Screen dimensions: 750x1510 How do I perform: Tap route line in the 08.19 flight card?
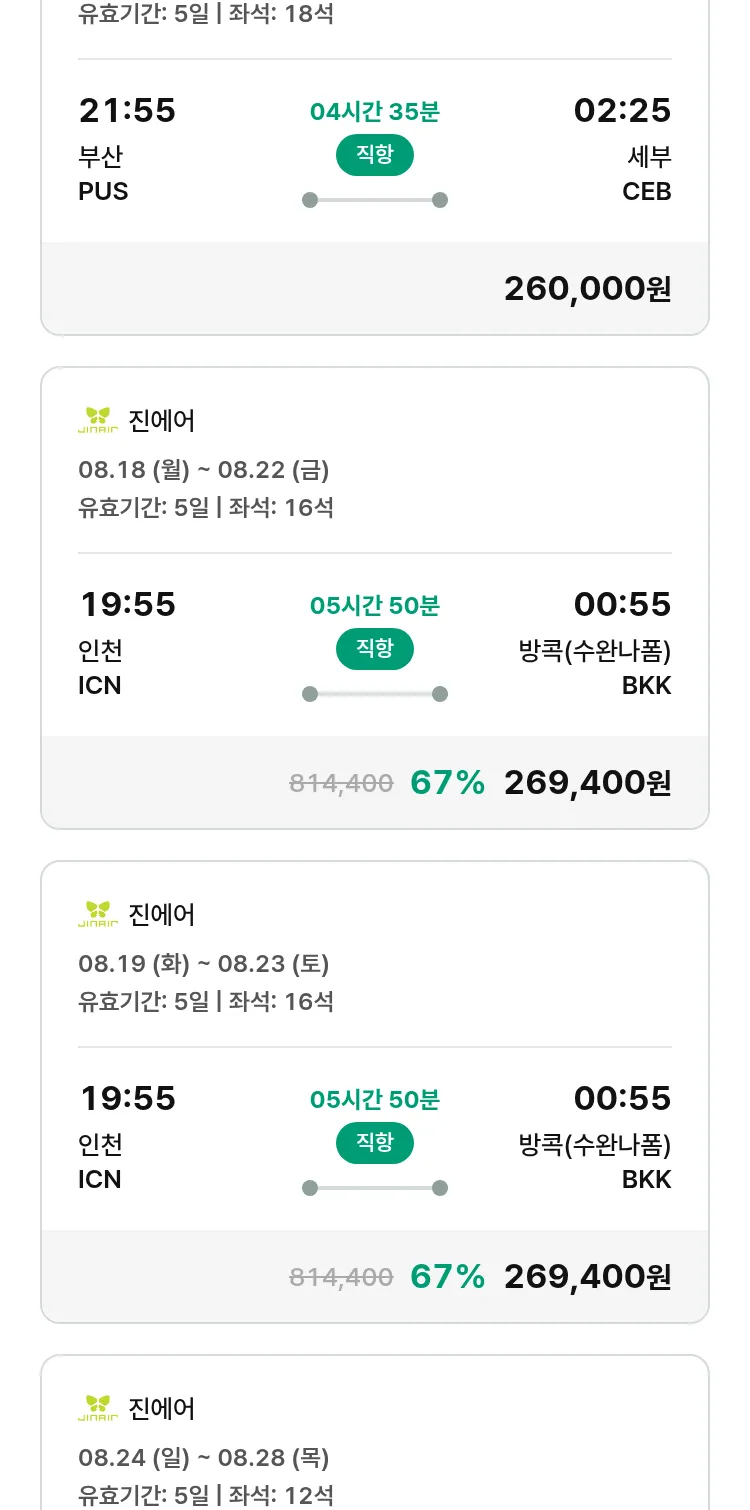point(374,1188)
